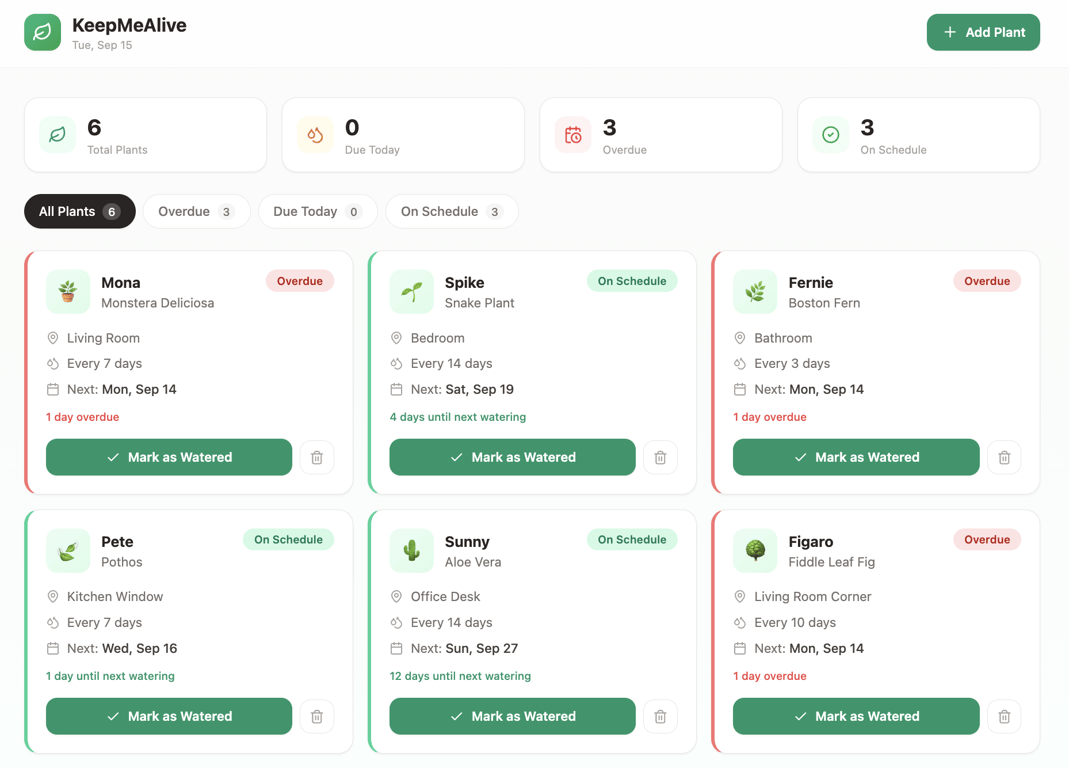Click the 'Boston Fern' species text
The width and height of the screenshot is (1069, 768).
click(x=824, y=303)
